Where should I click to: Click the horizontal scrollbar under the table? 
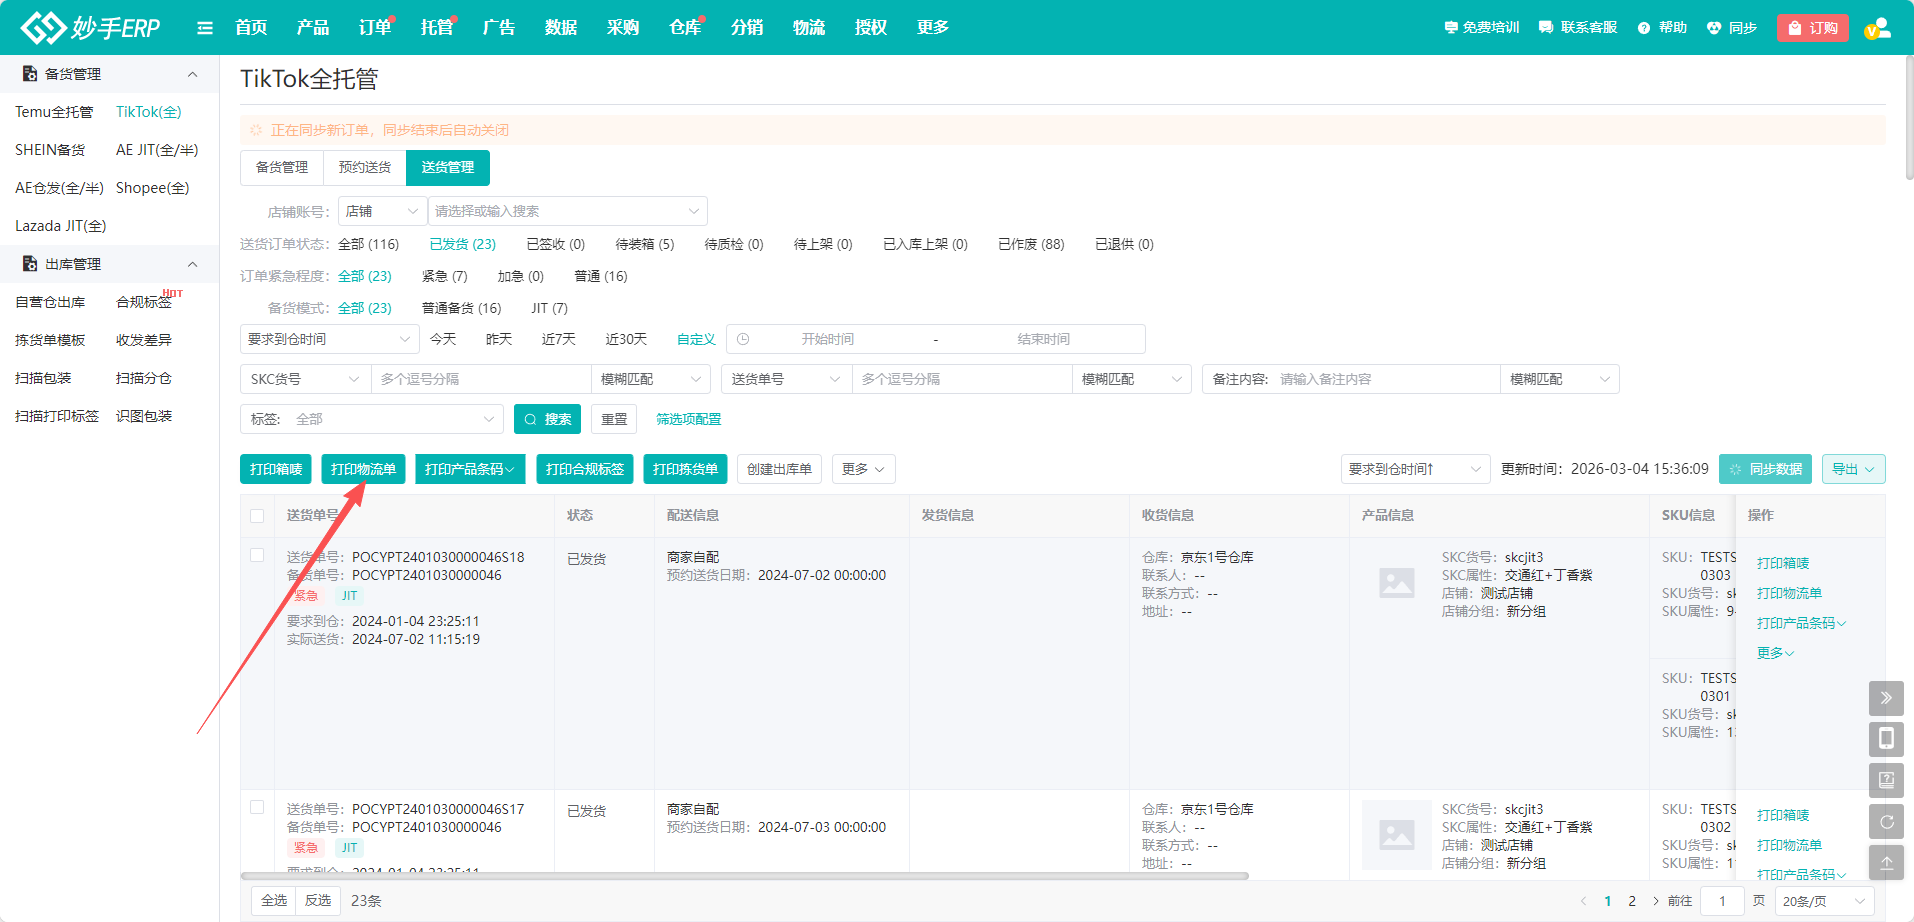(x=745, y=876)
